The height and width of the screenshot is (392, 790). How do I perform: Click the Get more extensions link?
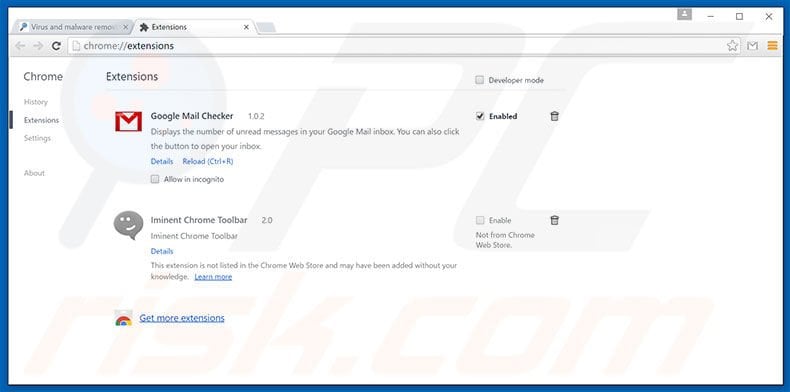(182, 318)
